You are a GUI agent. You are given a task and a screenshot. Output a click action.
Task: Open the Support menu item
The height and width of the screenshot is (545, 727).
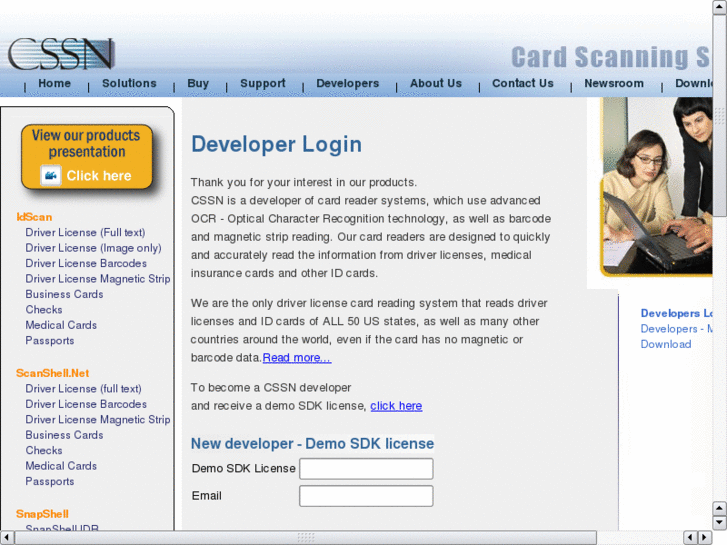click(263, 83)
